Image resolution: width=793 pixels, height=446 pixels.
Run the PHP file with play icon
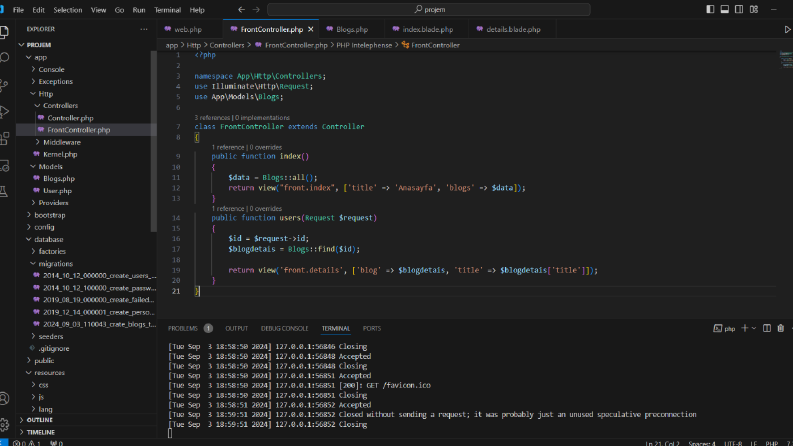pos(787,29)
